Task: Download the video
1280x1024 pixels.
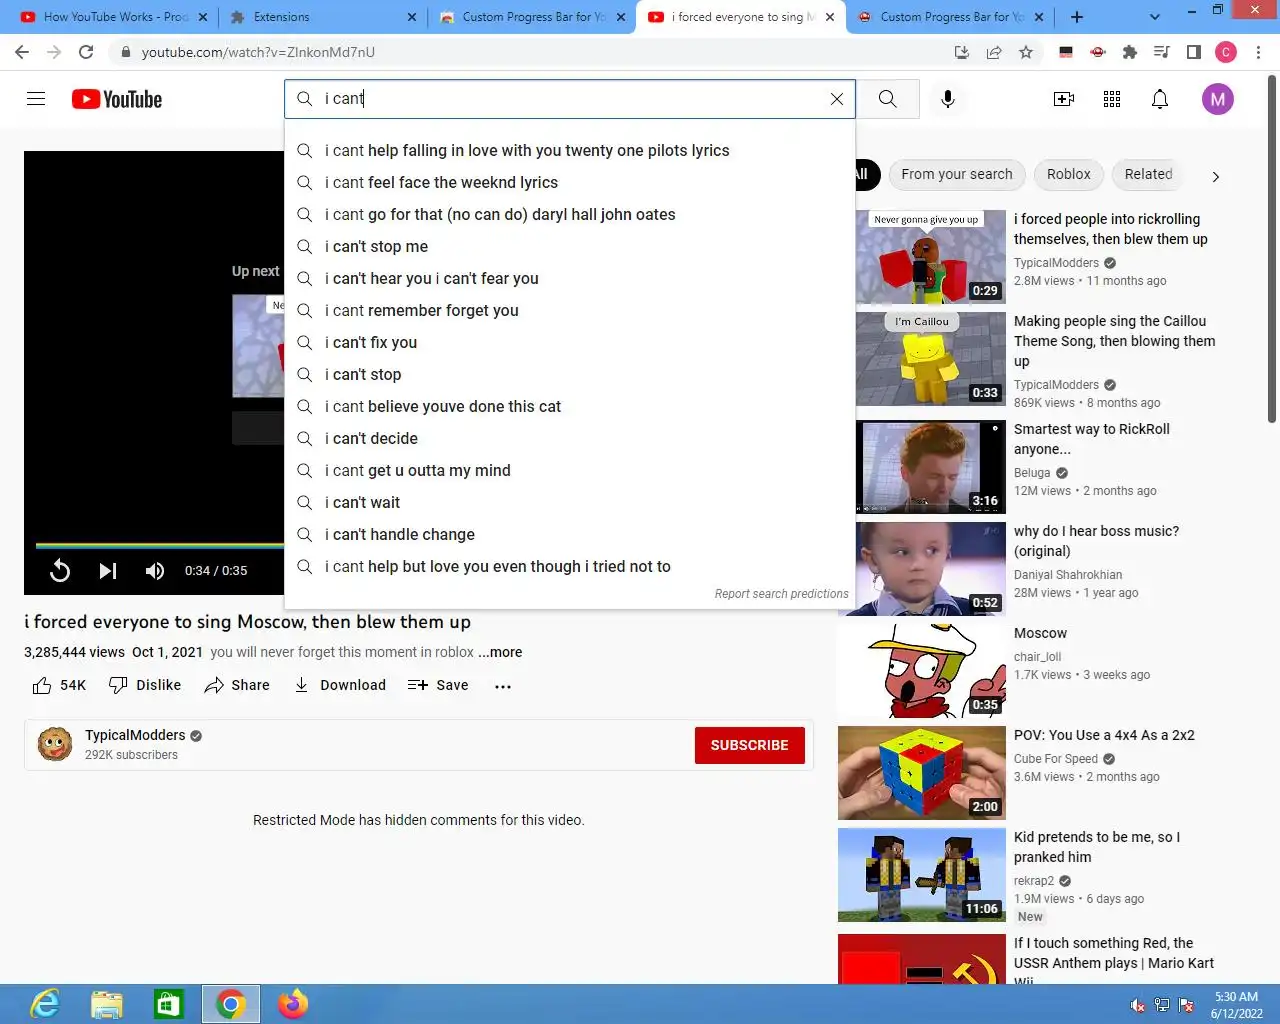Action: pyautogui.click(x=340, y=685)
